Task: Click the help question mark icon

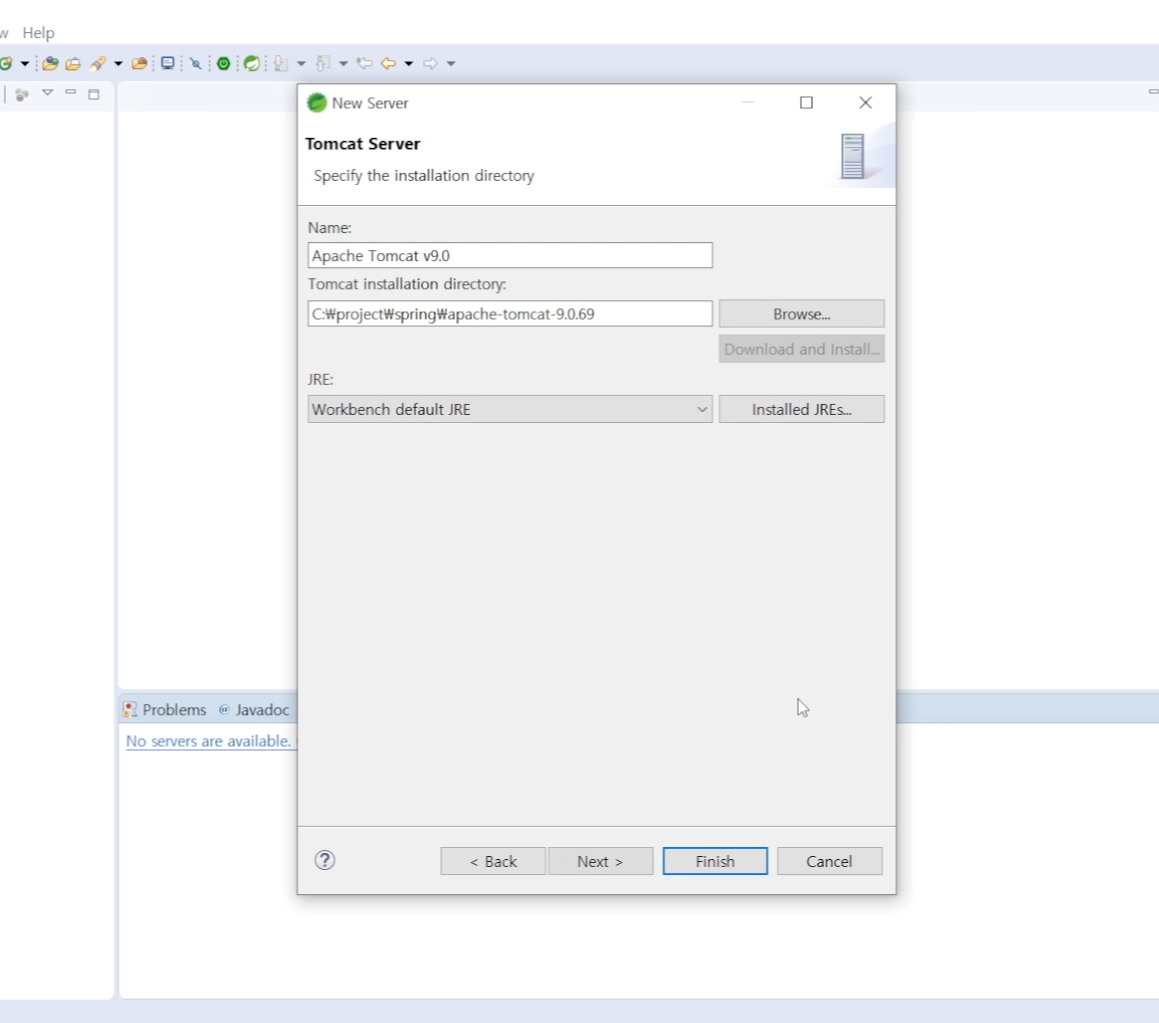Action: 325,860
